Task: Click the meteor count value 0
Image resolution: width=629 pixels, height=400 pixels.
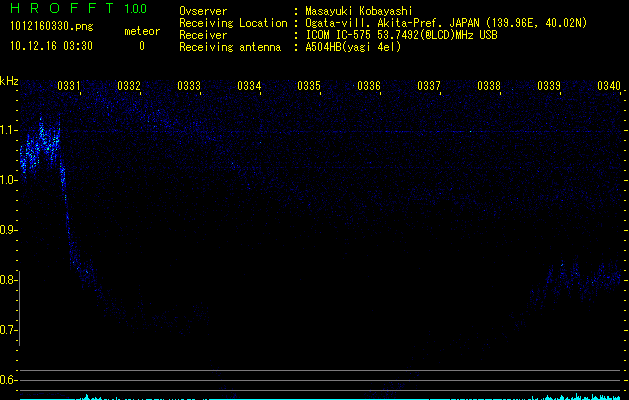Action: pos(142,46)
